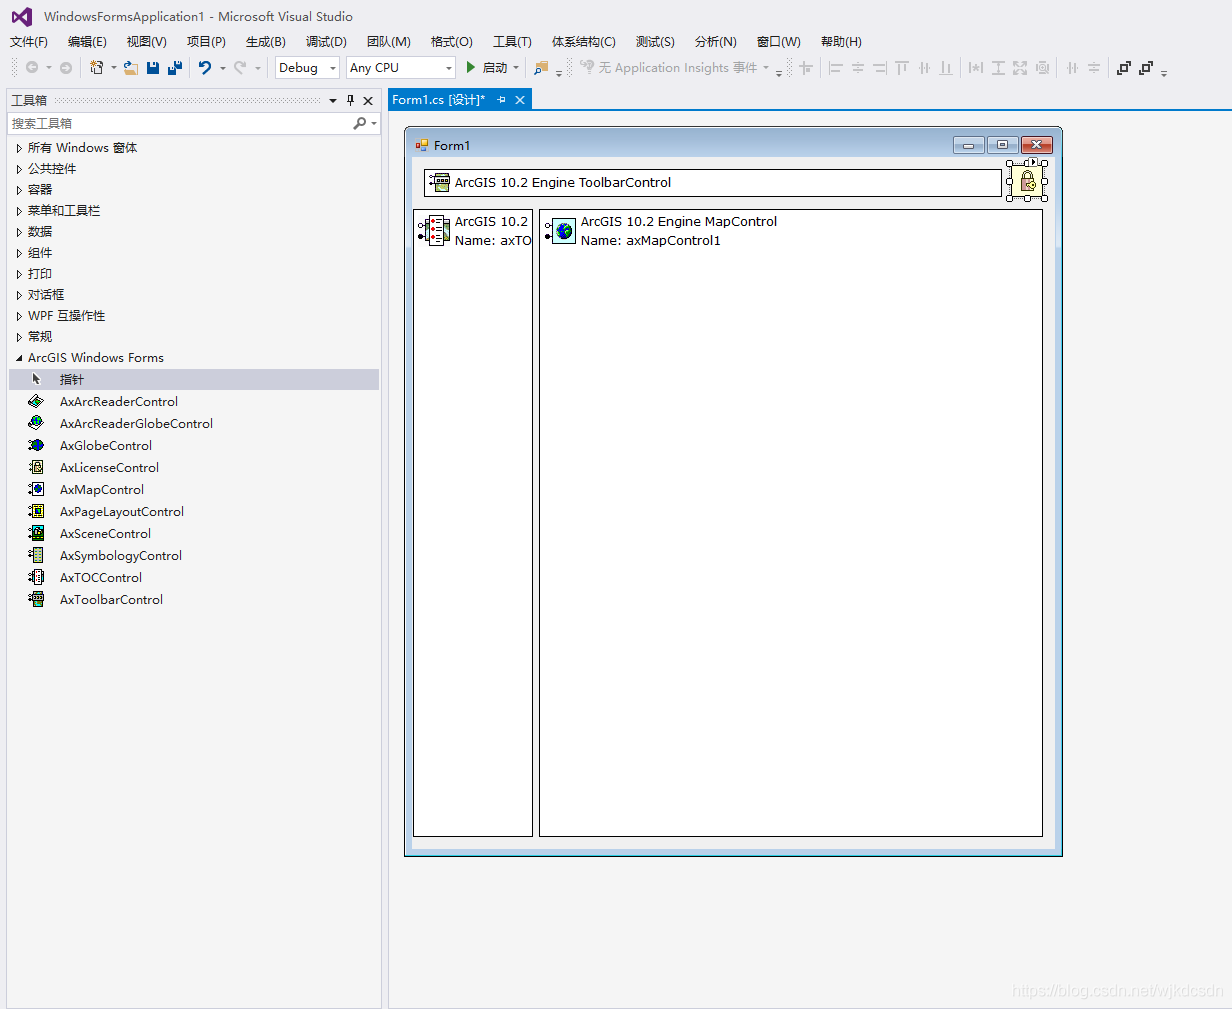Click the Undo toolbar icon
This screenshot has height=1009, width=1232.
click(x=205, y=68)
